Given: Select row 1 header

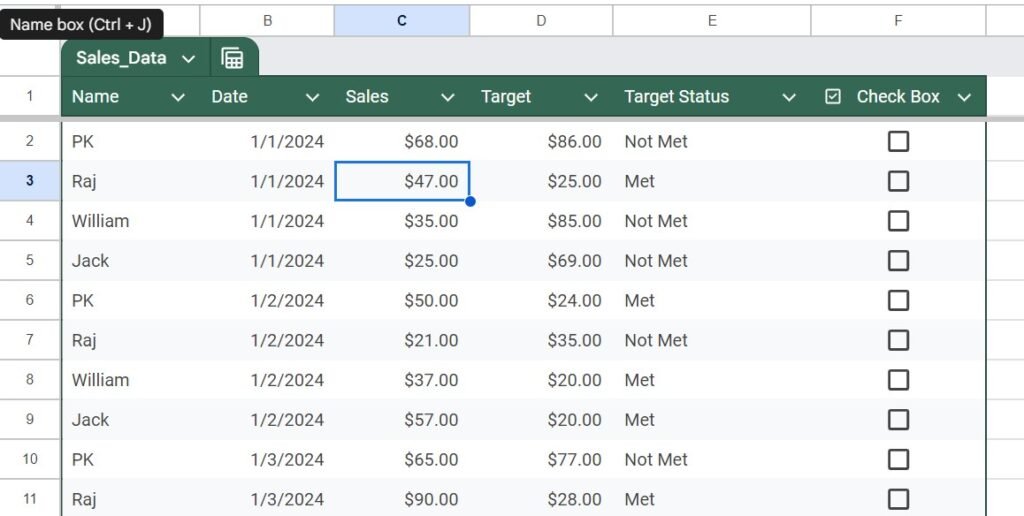Looking at the screenshot, I should coord(30,96).
